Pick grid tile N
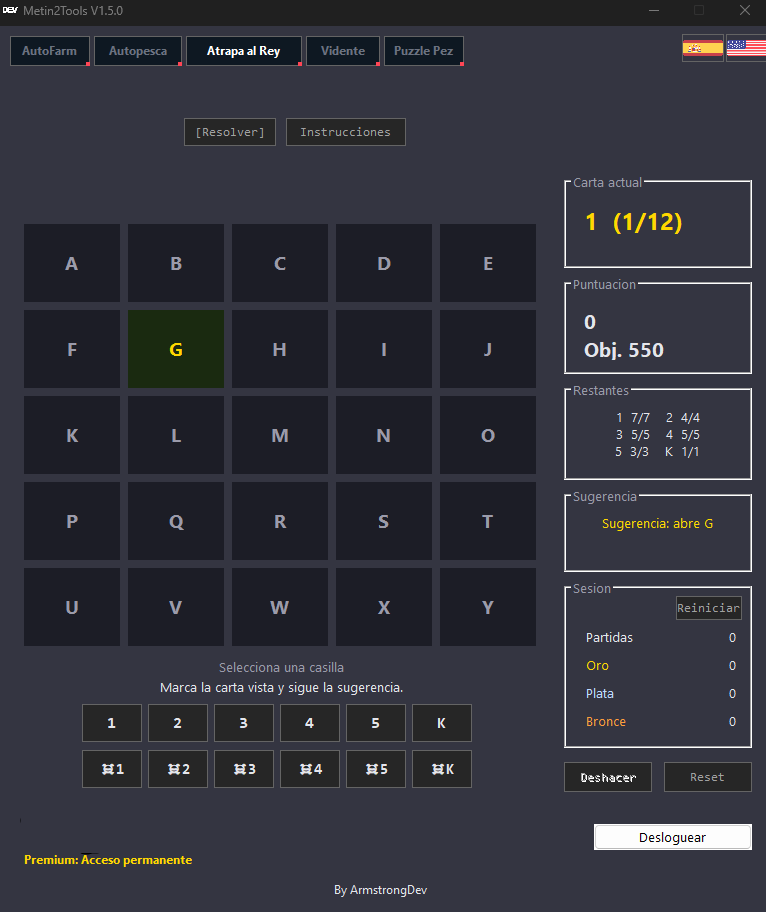Image resolution: width=766 pixels, height=912 pixels. coord(384,435)
